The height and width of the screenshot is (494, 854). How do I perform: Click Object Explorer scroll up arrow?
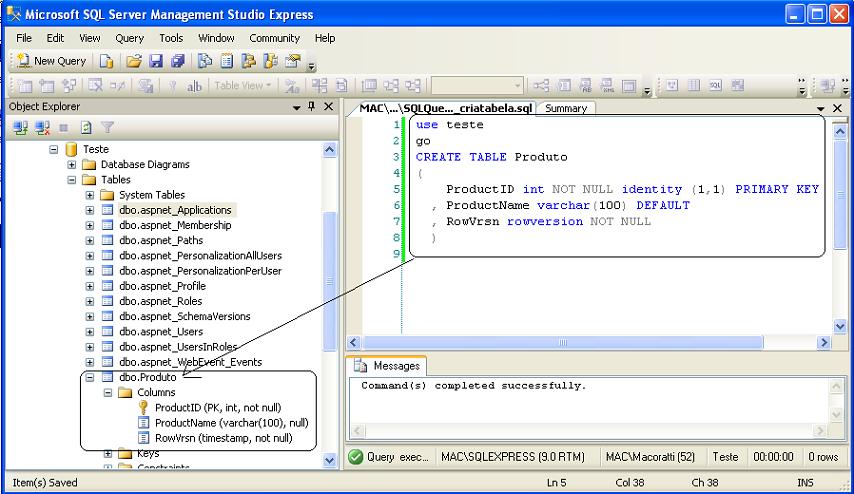pyautogui.click(x=330, y=149)
